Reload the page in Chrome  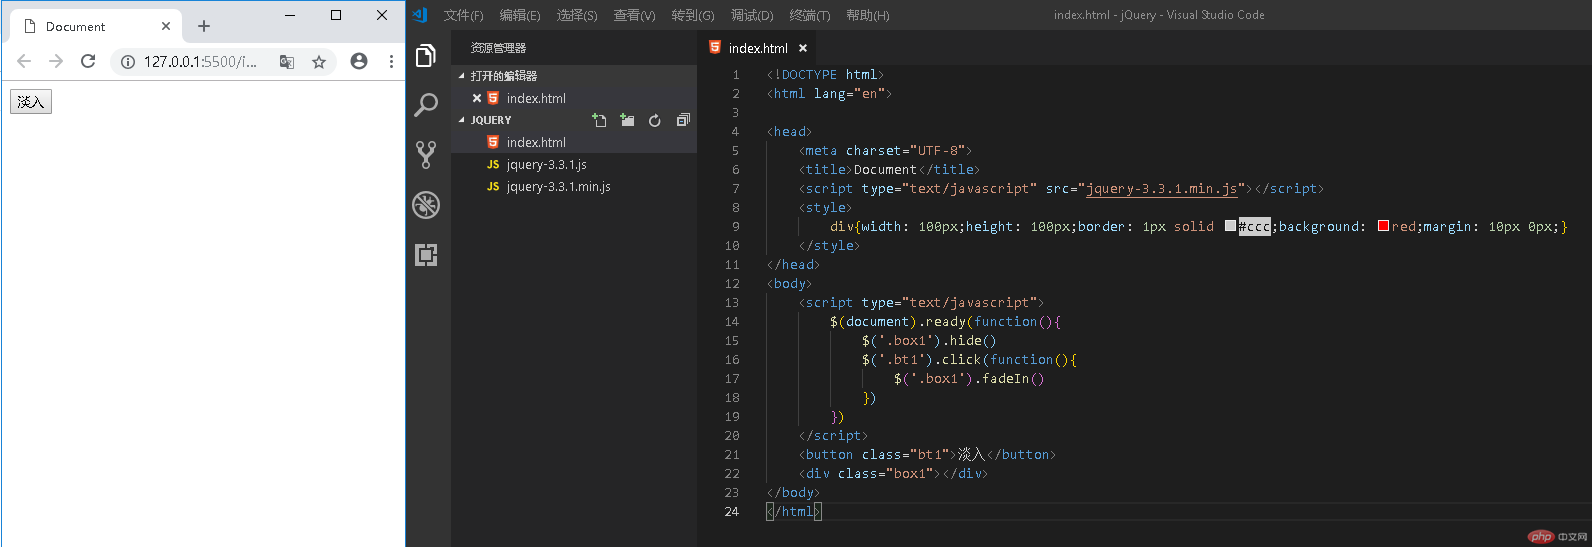[x=88, y=61]
